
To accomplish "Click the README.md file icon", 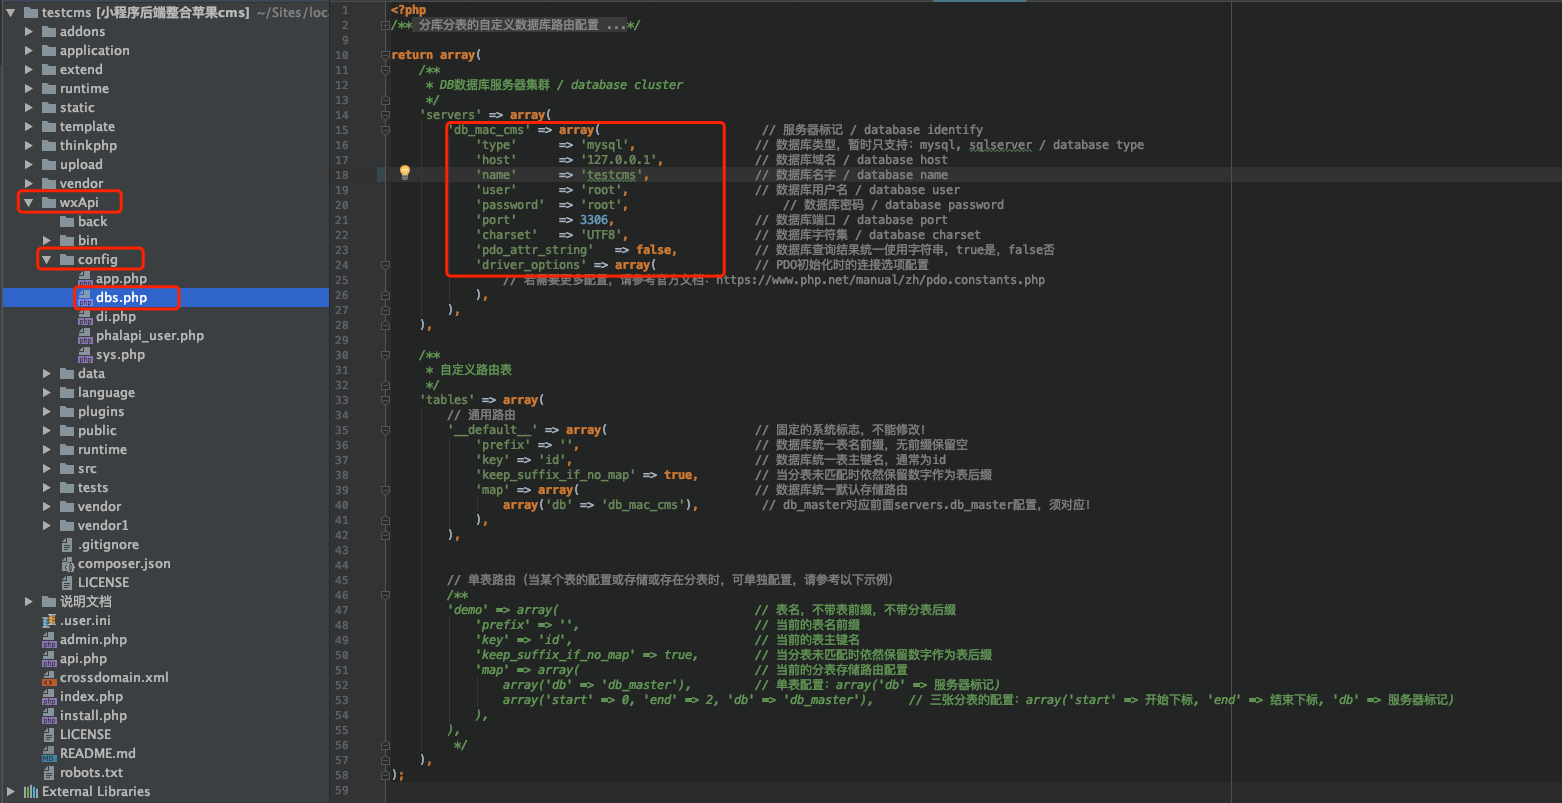I will tap(50, 754).
